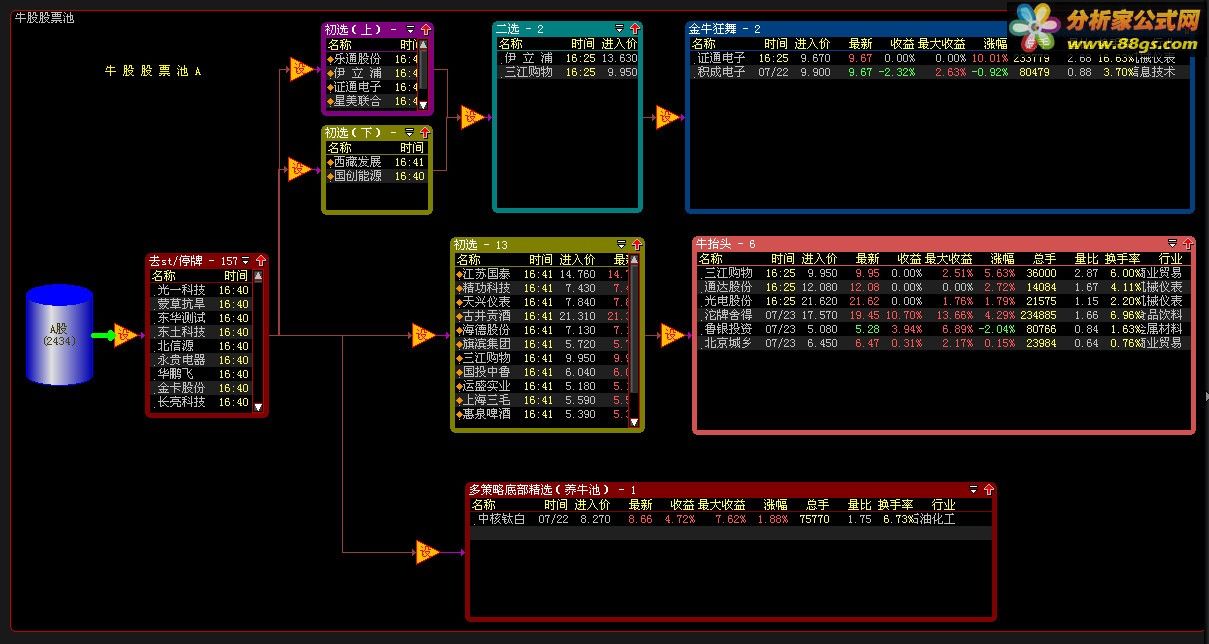Click the scroll-down arrow in 初选(上) list
This screenshot has width=1209, height=644.
(x=423, y=103)
